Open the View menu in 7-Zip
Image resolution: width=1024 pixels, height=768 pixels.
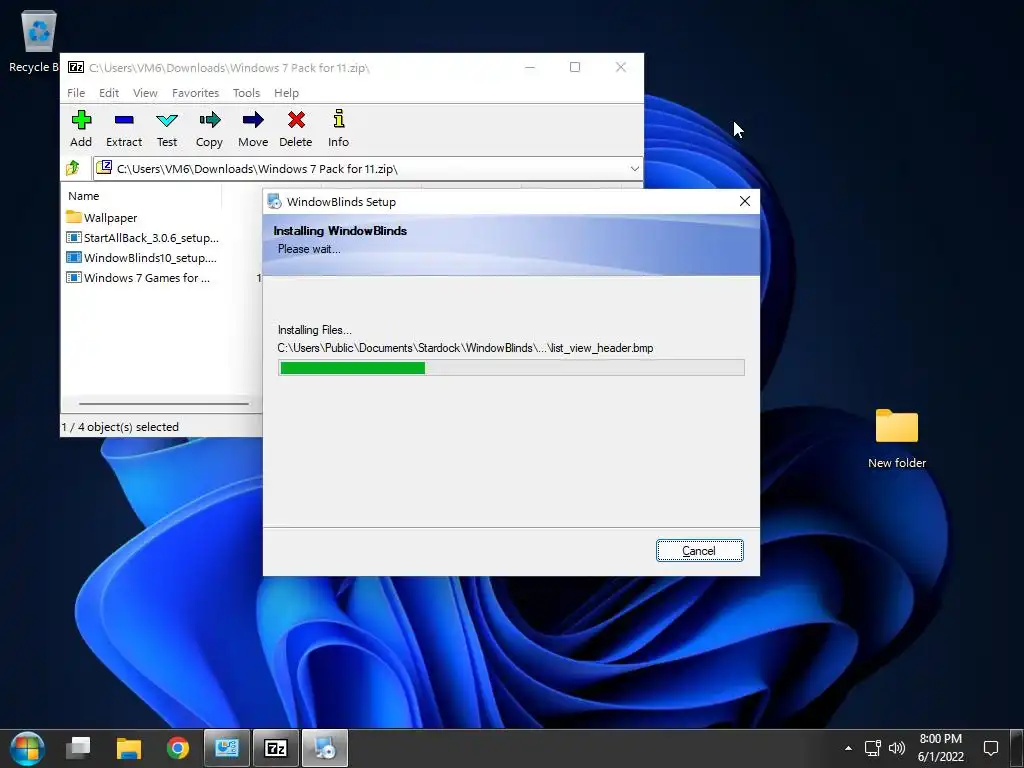(145, 93)
